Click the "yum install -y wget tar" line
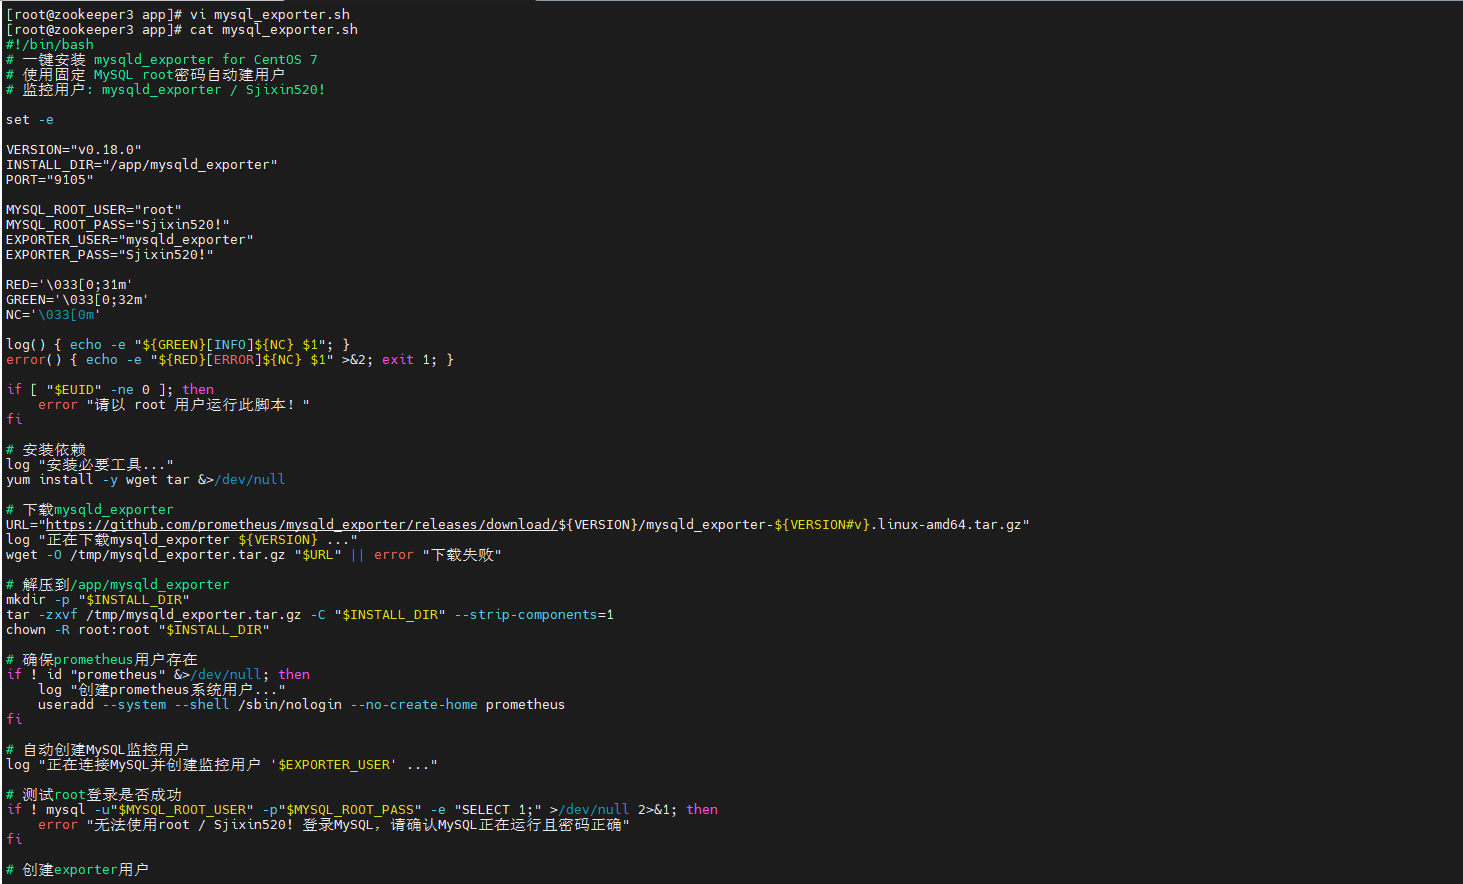 [x=145, y=479]
